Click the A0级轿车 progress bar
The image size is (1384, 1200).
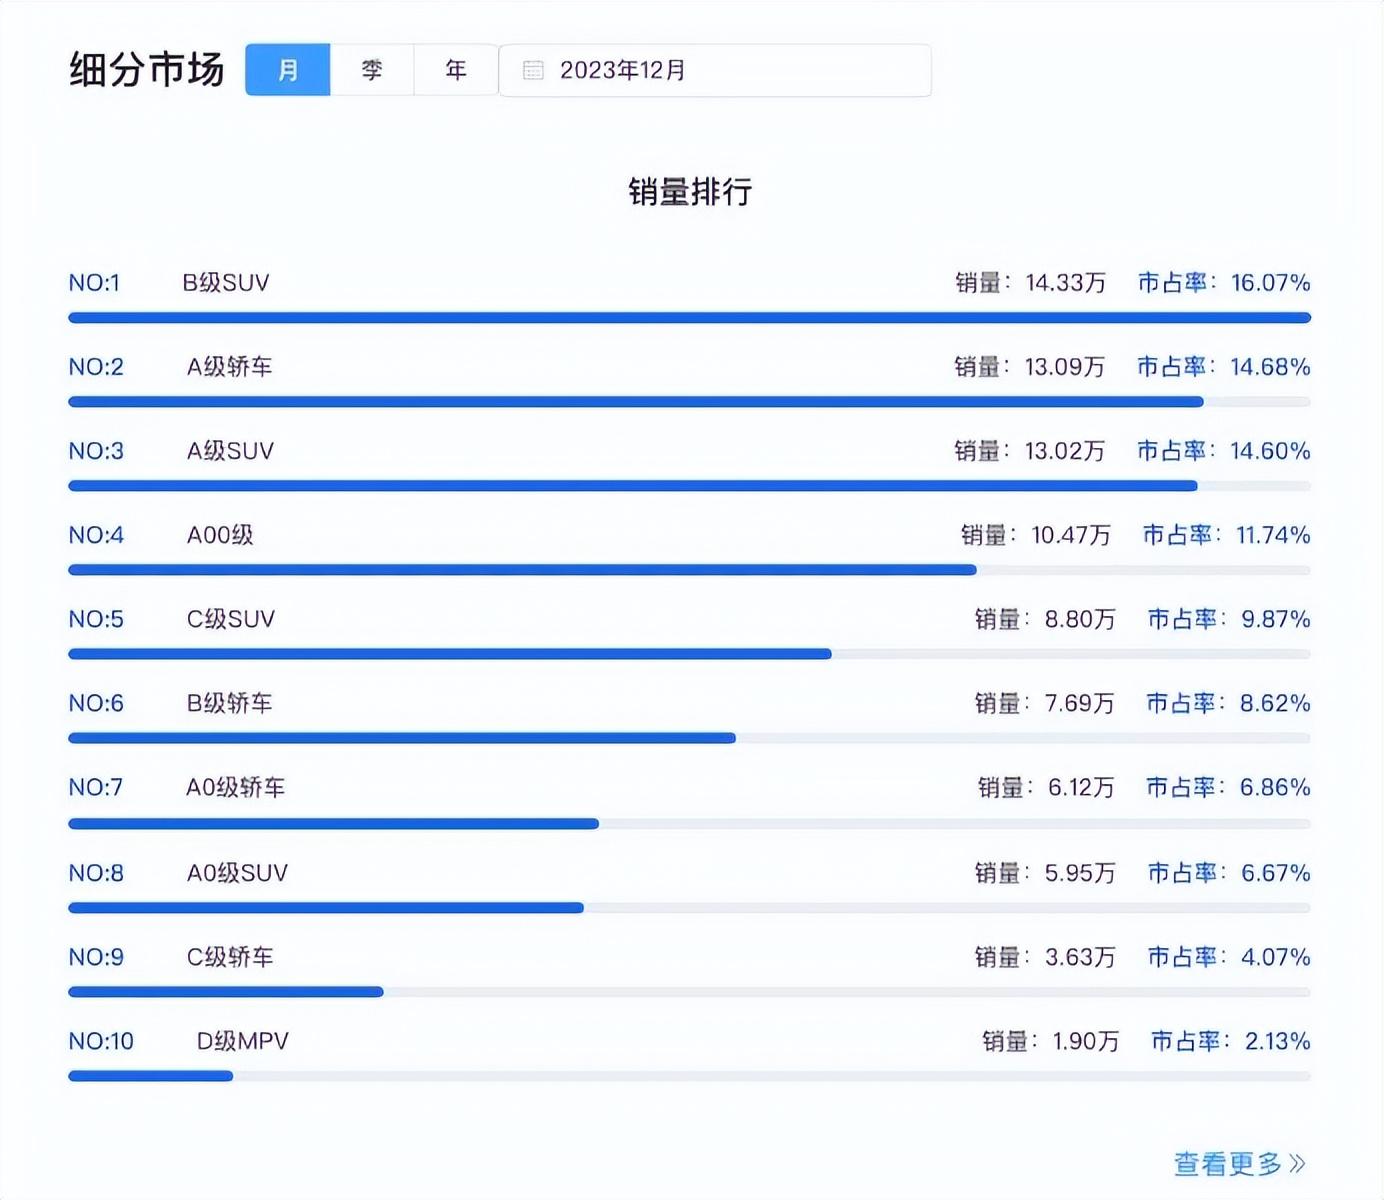click(x=689, y=824)
